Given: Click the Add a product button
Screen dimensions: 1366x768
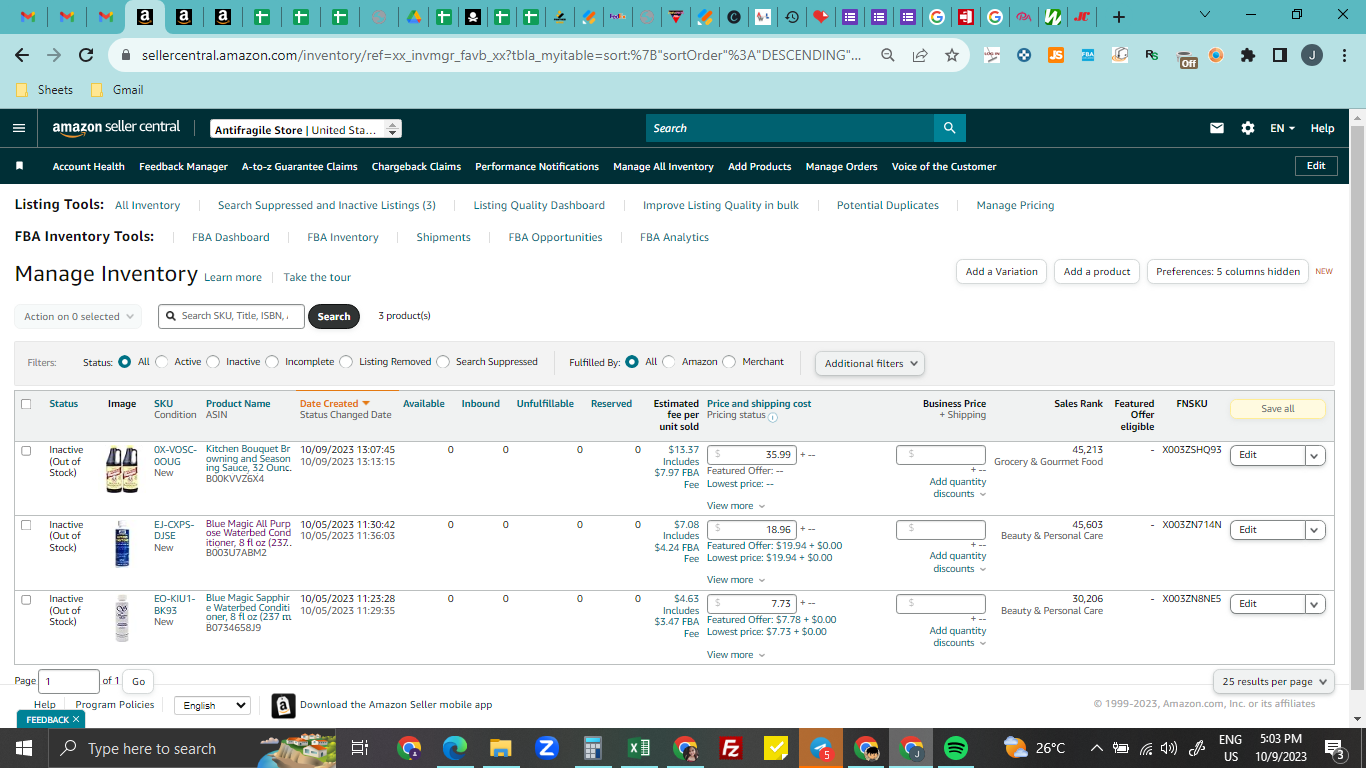Looking at the screenshot, I should pyautogui.click(x=1097, y=271).
